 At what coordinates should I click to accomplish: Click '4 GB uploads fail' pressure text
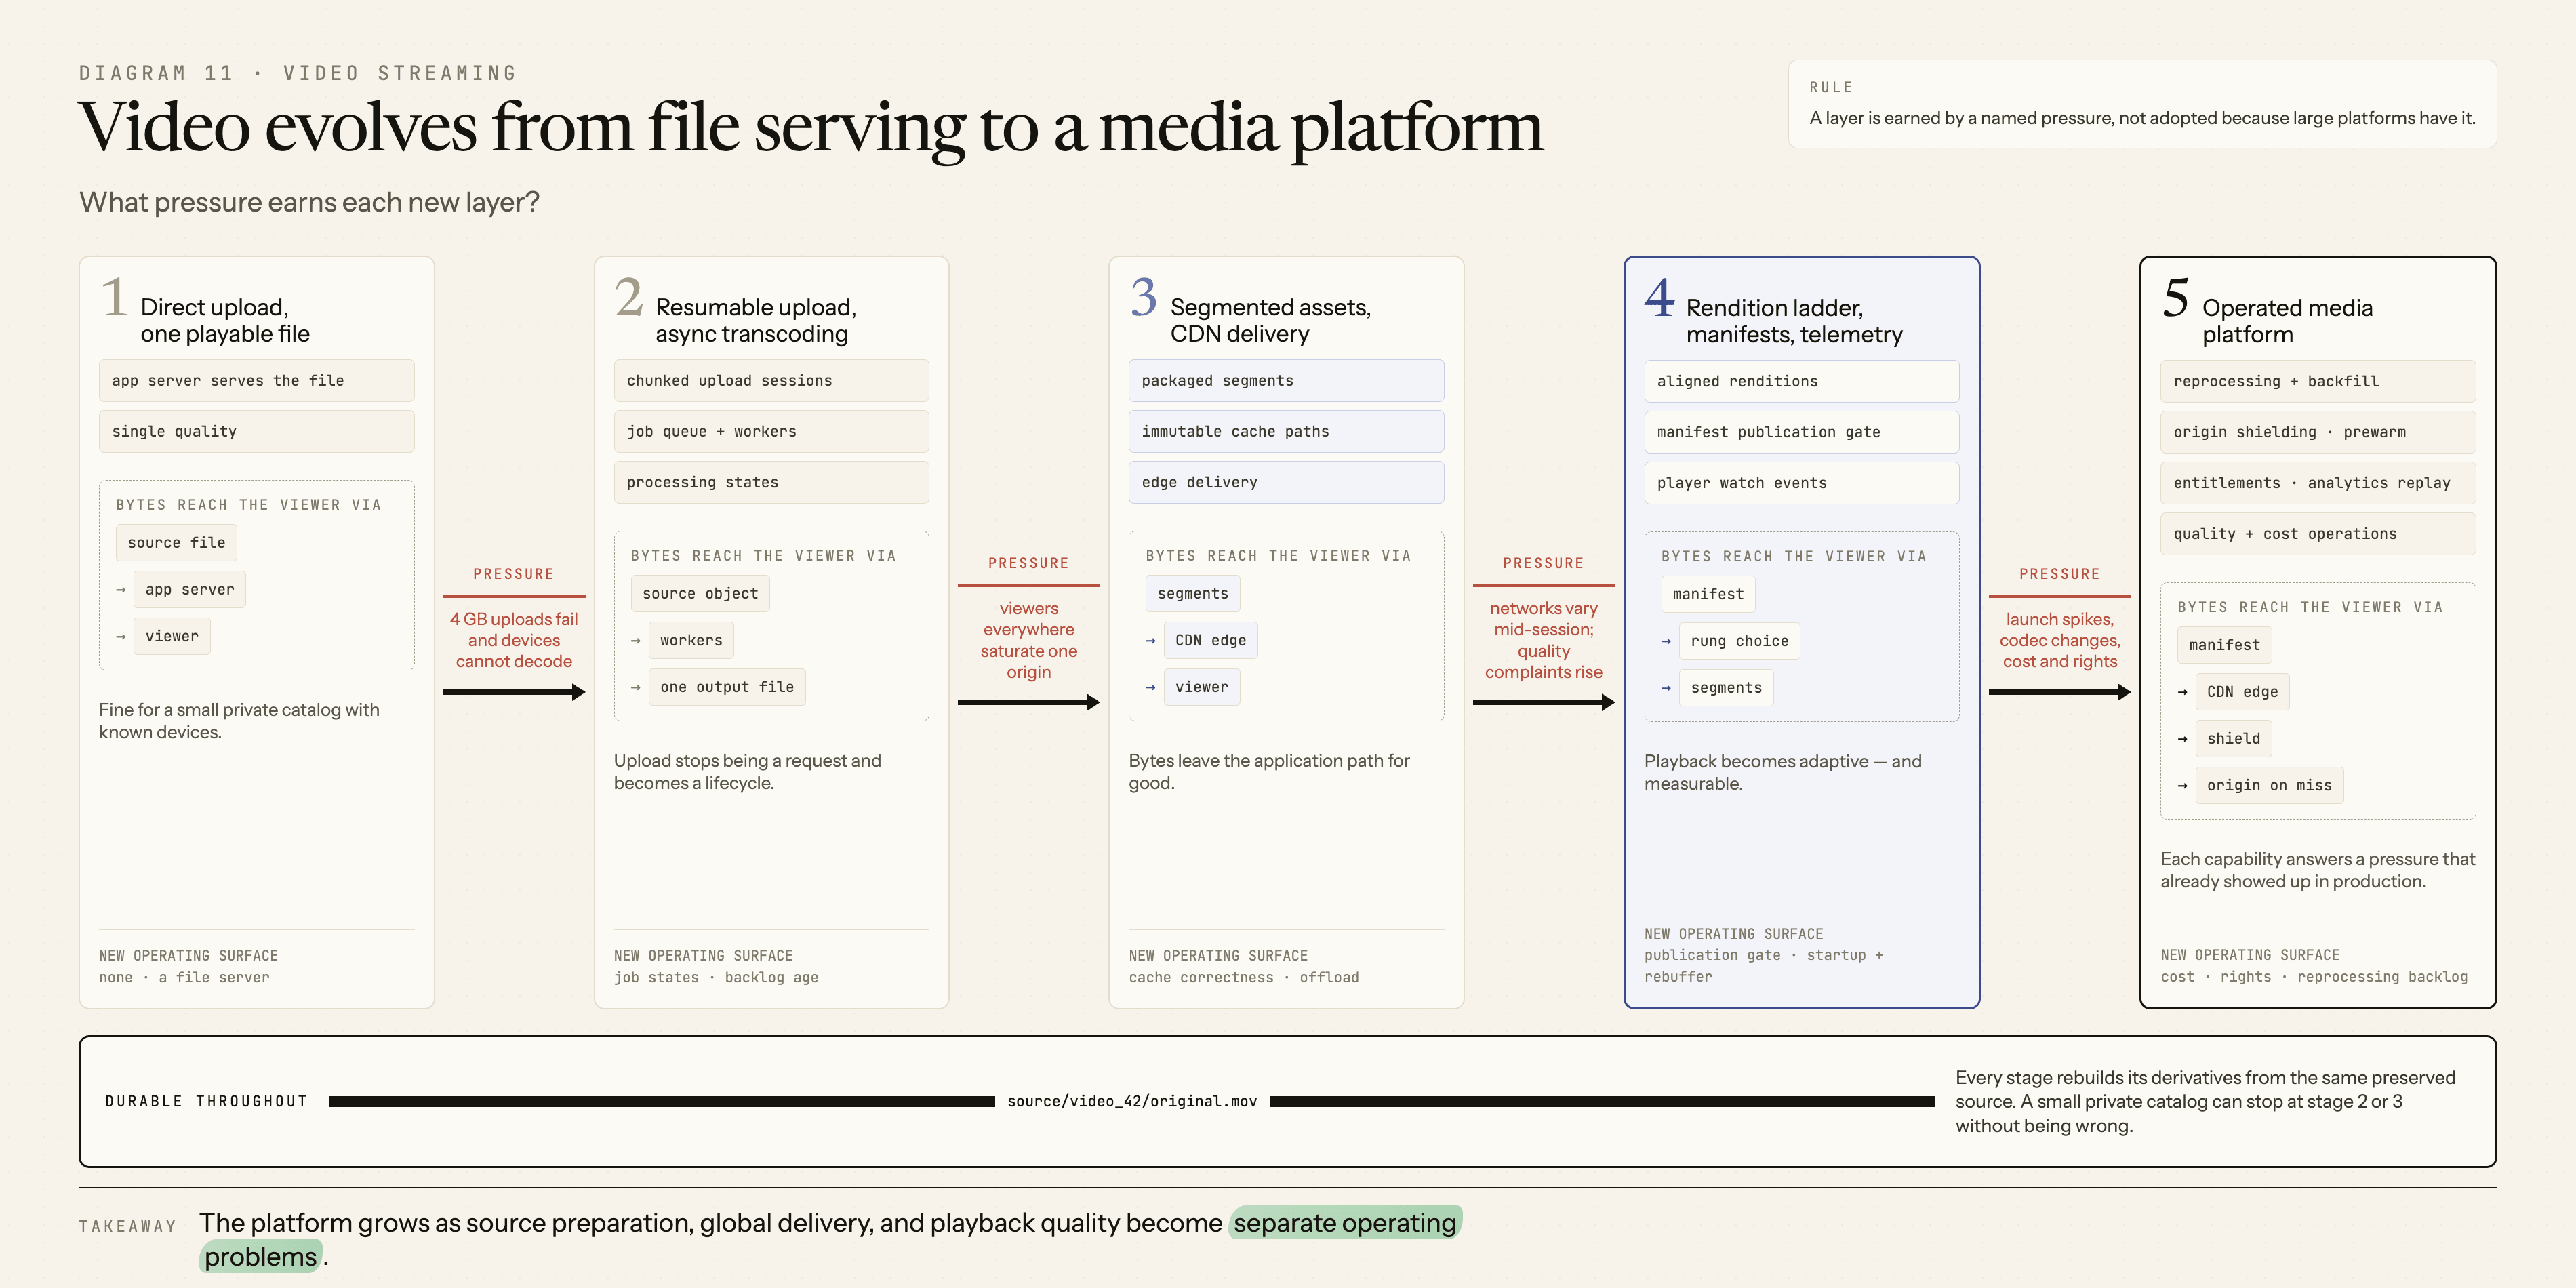point(514,619)
